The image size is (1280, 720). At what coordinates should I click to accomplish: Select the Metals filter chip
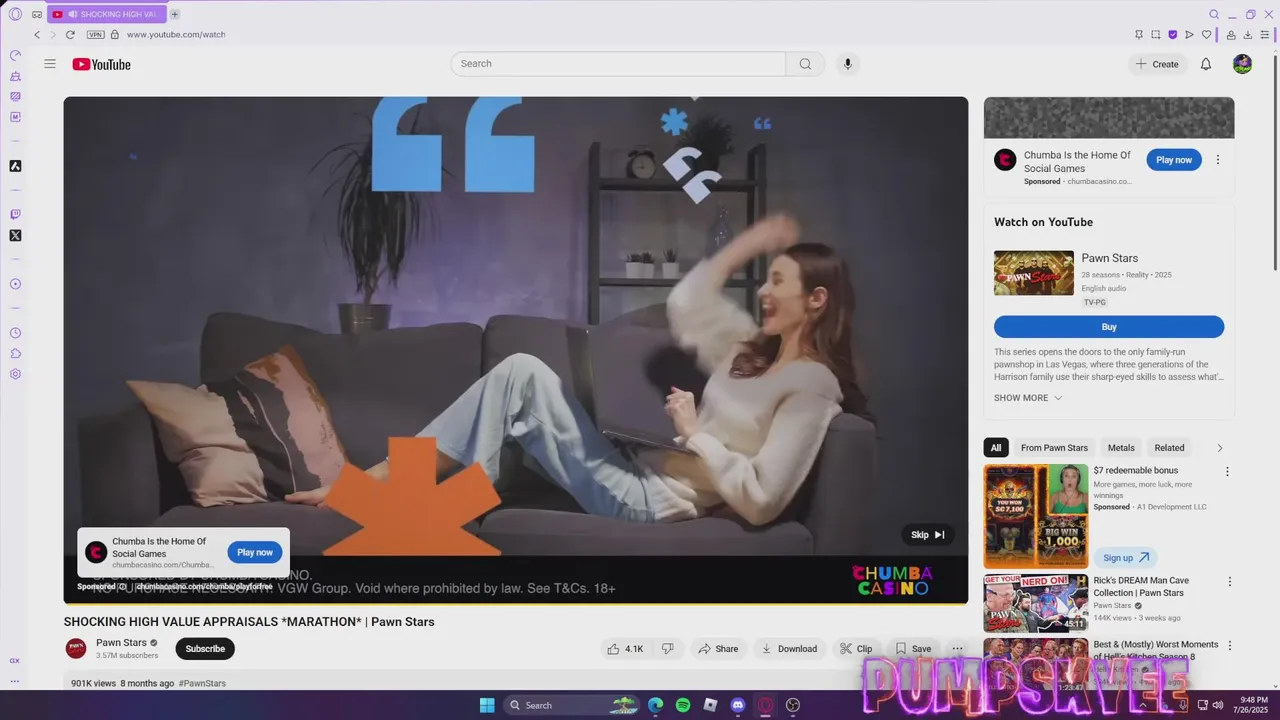point(1121,448)
